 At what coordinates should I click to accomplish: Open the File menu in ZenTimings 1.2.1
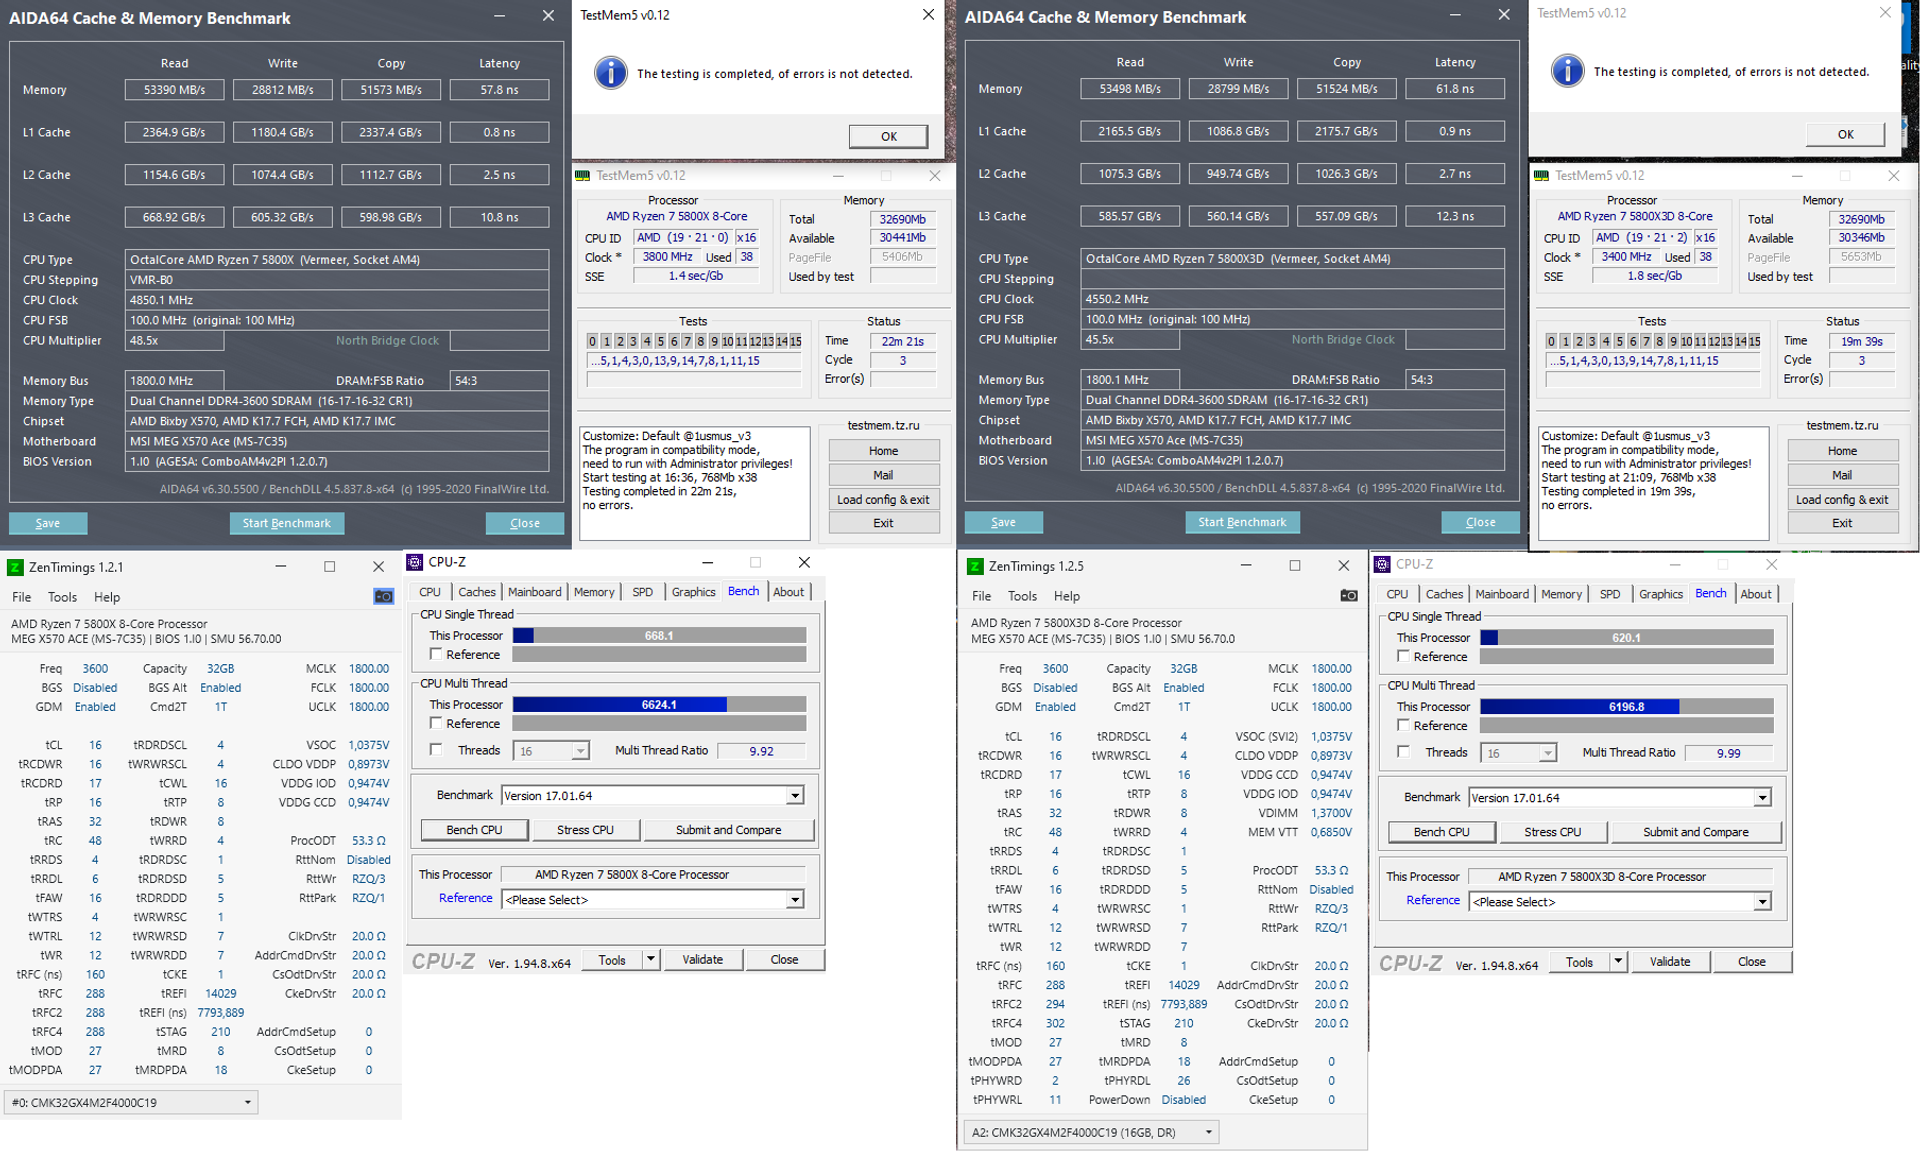(21, 597)
